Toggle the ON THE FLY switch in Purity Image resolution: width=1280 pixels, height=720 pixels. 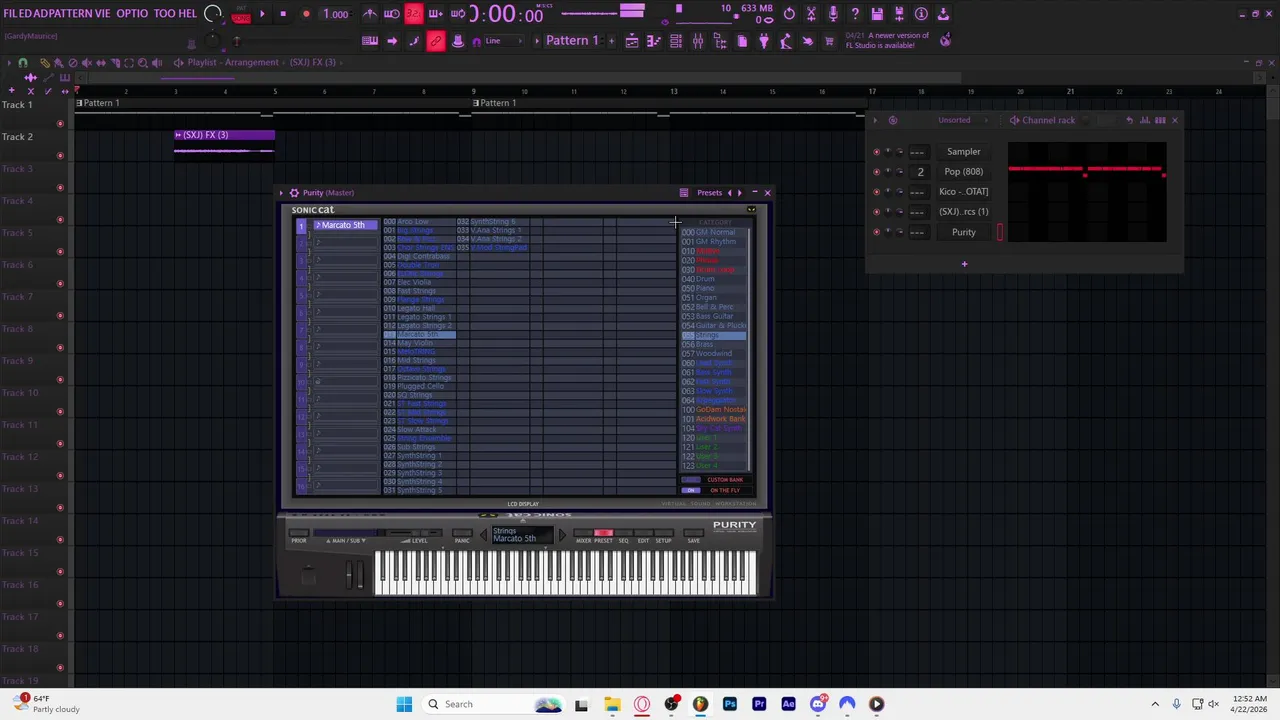click(x=691, y=490)
